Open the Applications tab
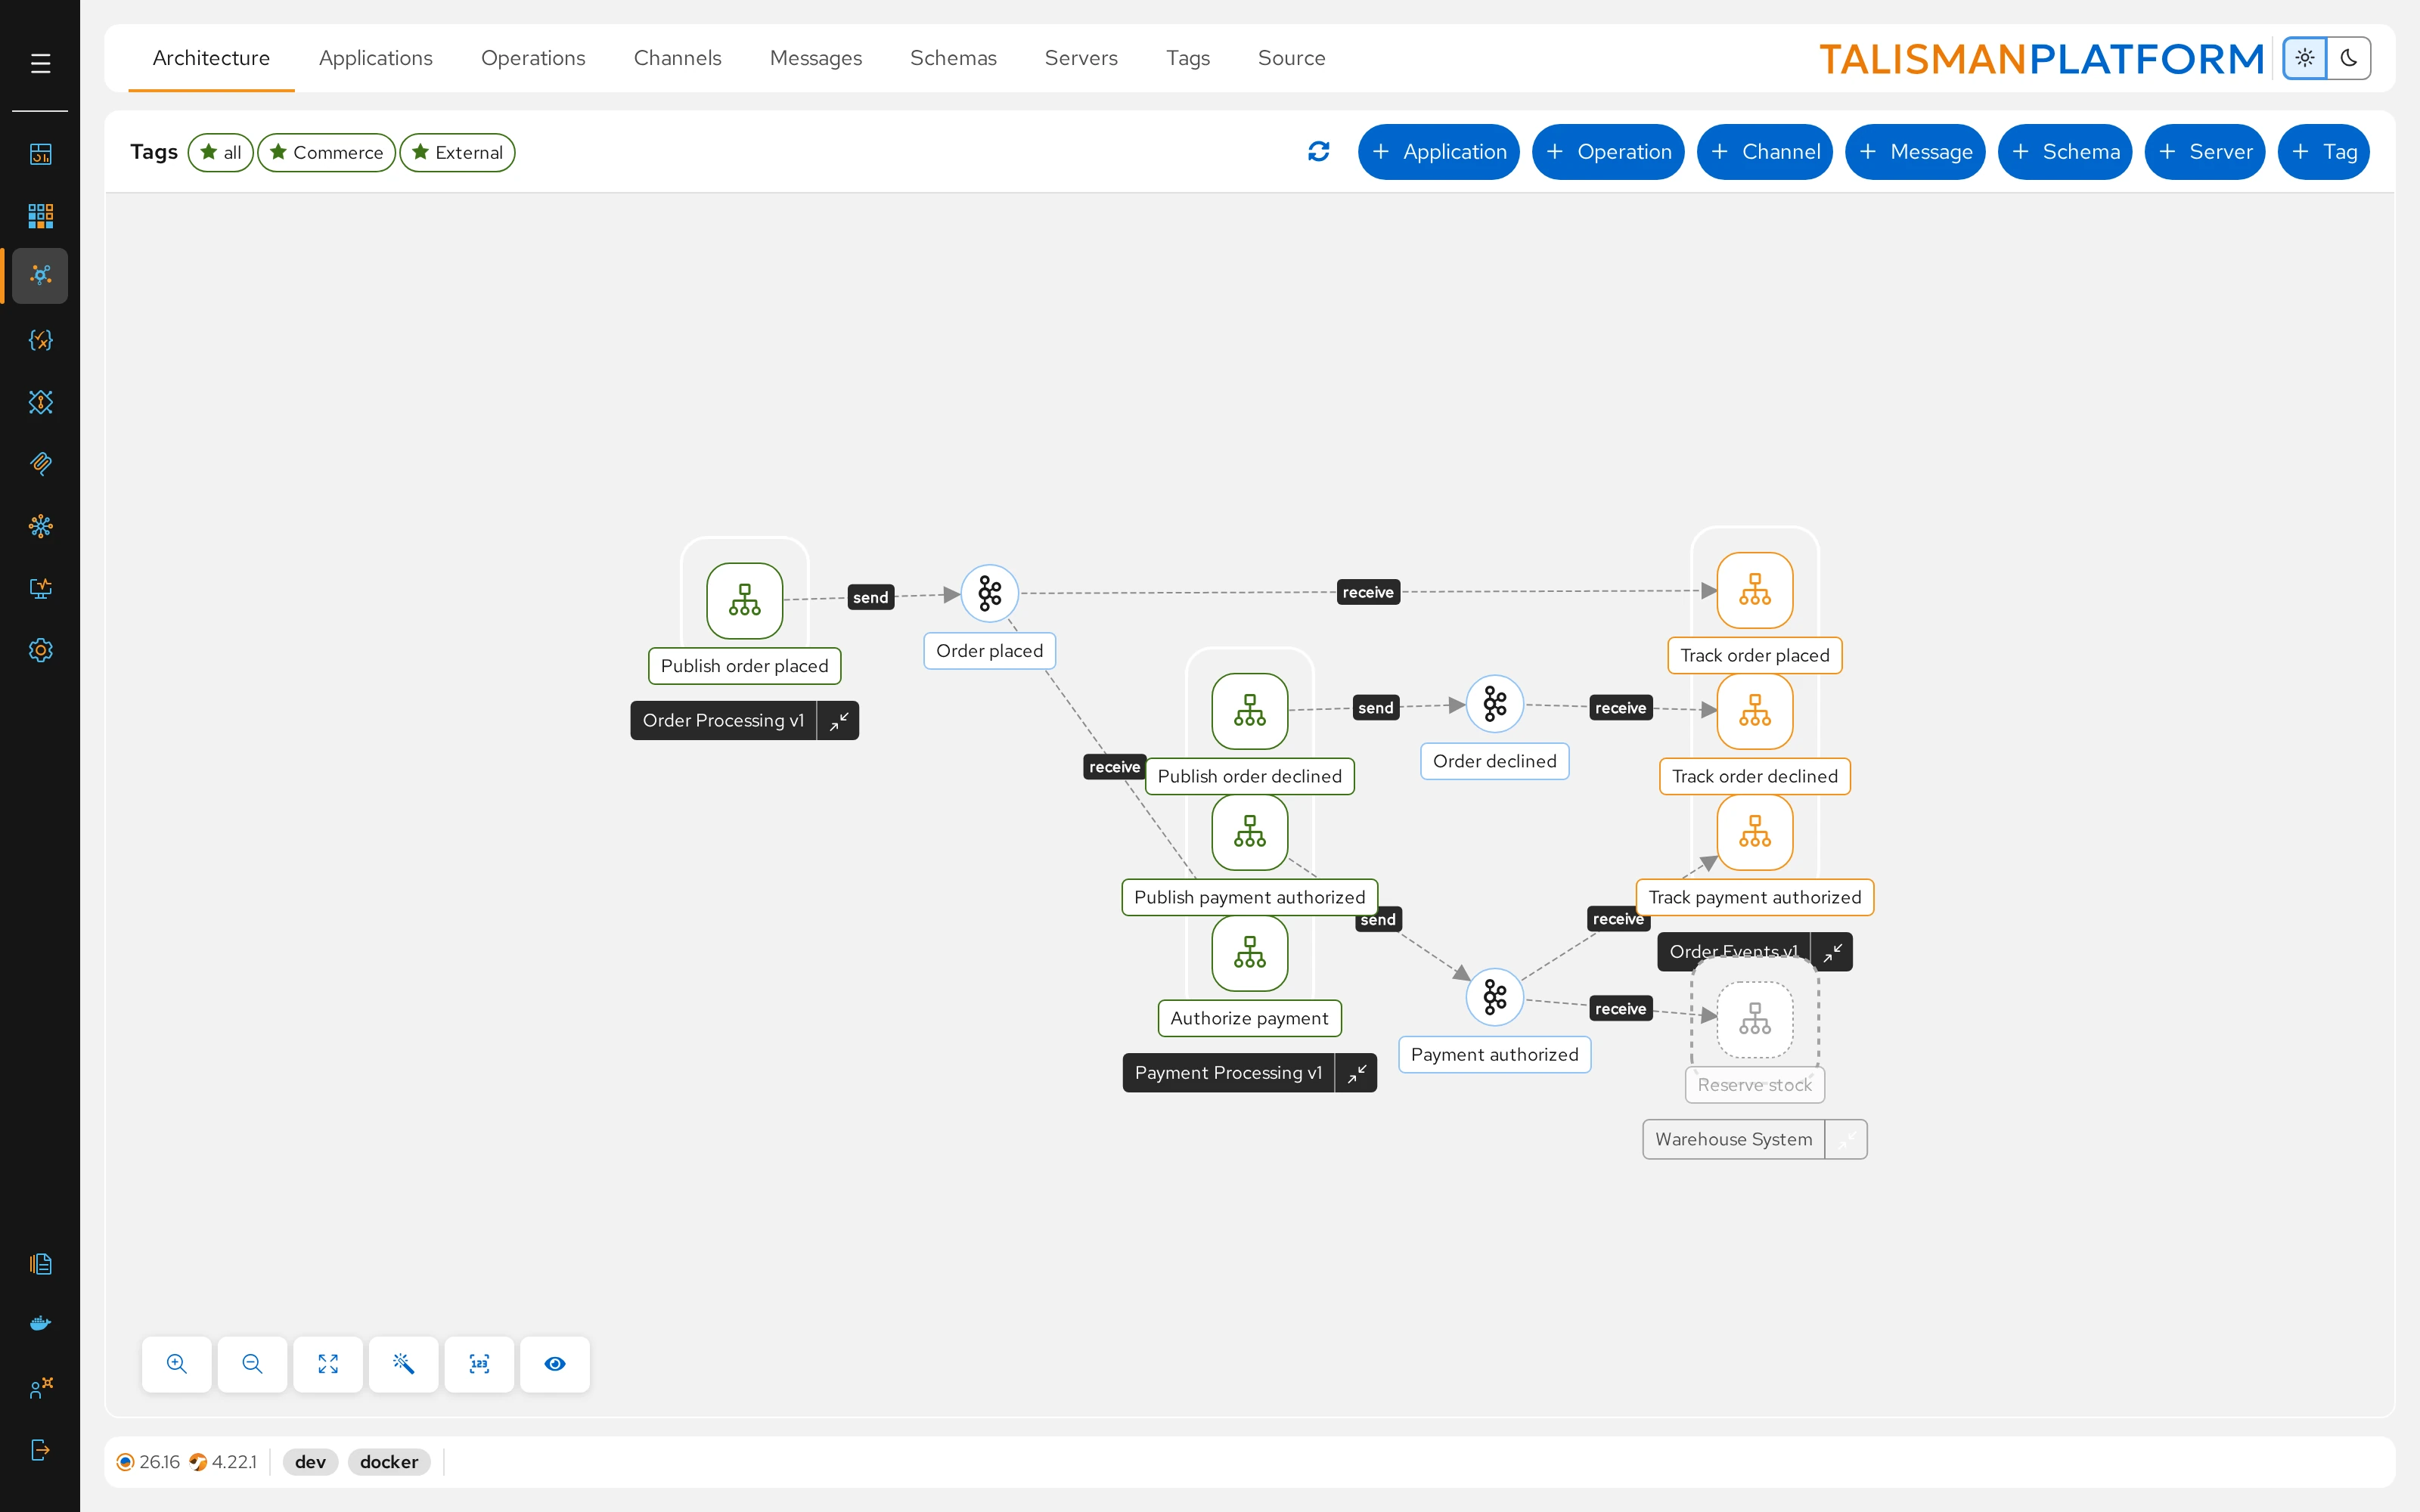 [375, 58]
